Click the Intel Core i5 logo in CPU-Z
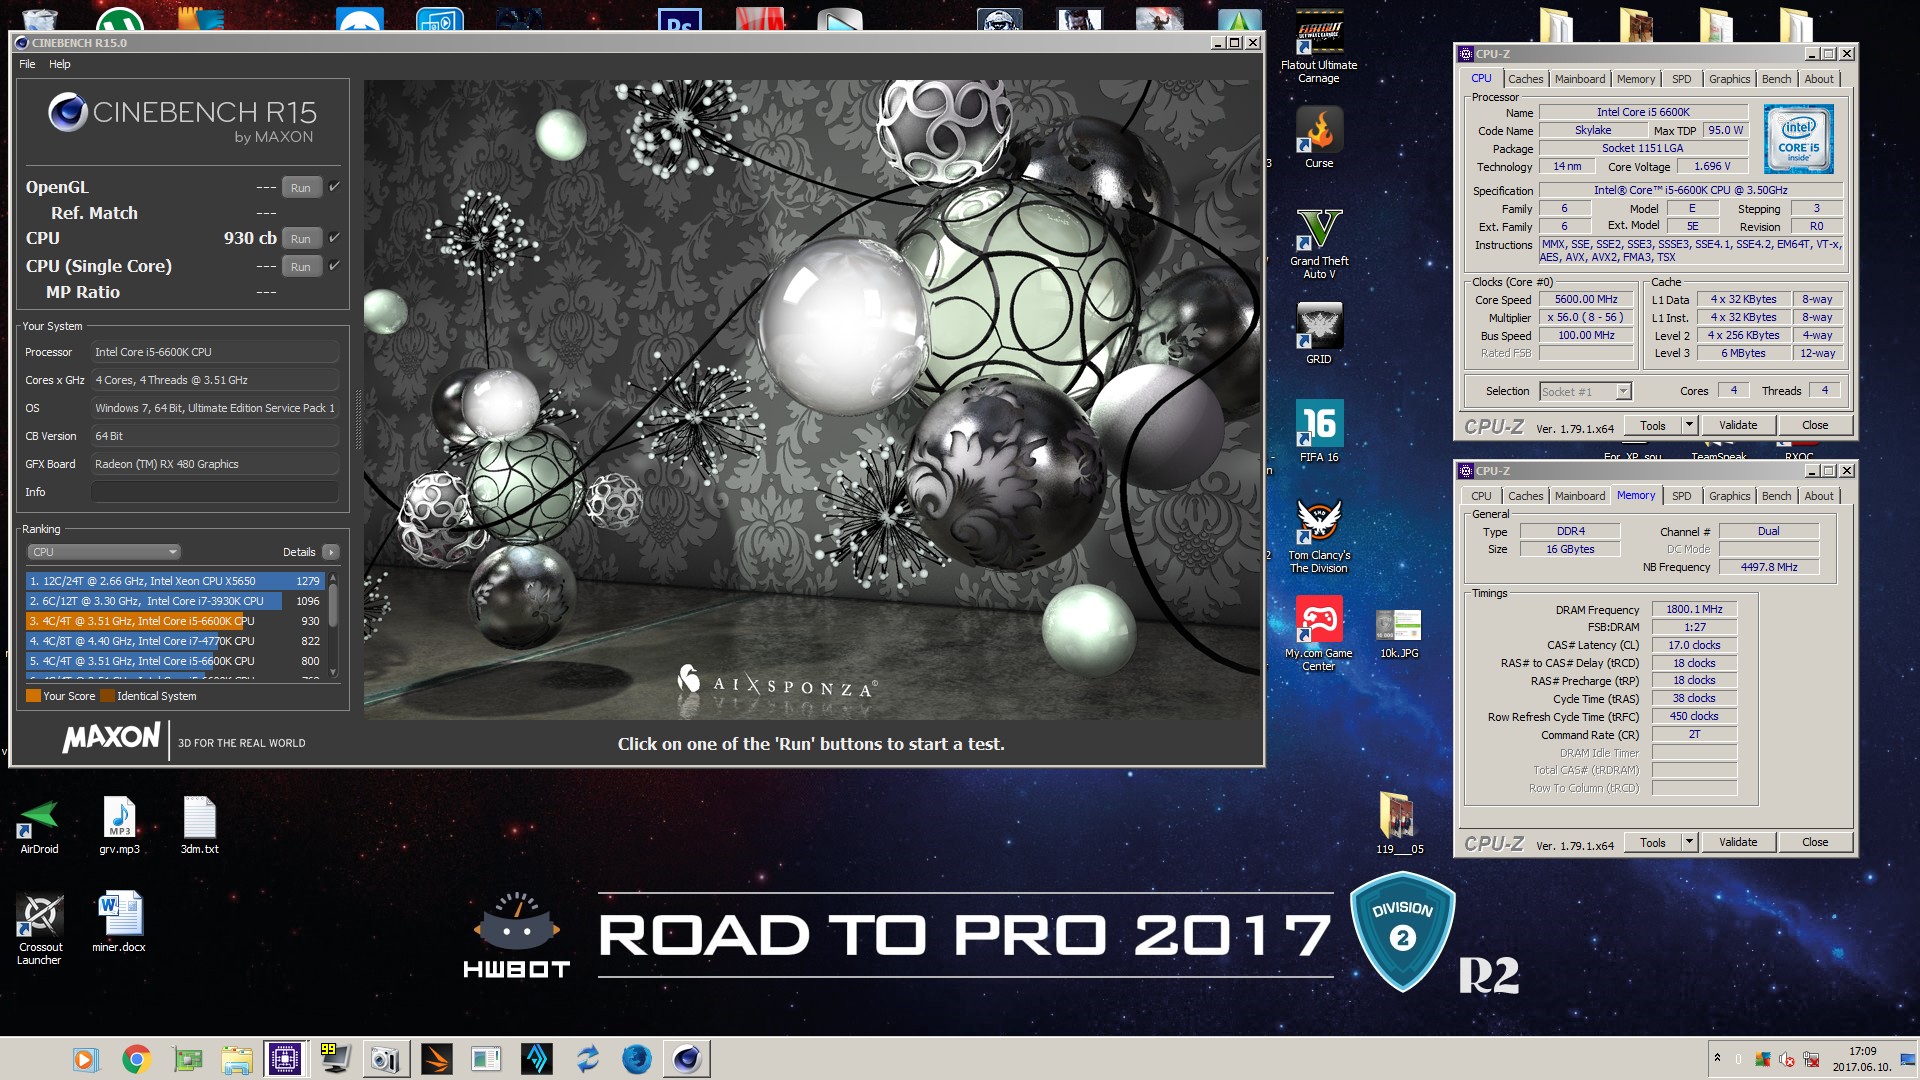Screen dimensions: 1920x1080 pos(1798,139)
